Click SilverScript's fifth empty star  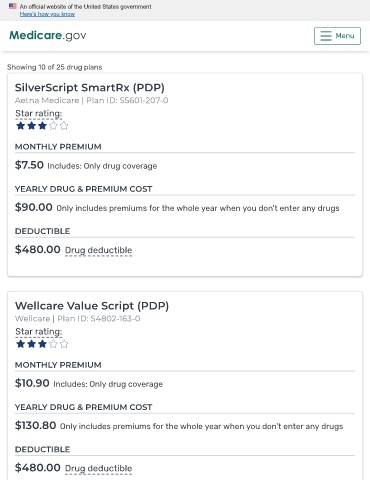pos(64,126)
